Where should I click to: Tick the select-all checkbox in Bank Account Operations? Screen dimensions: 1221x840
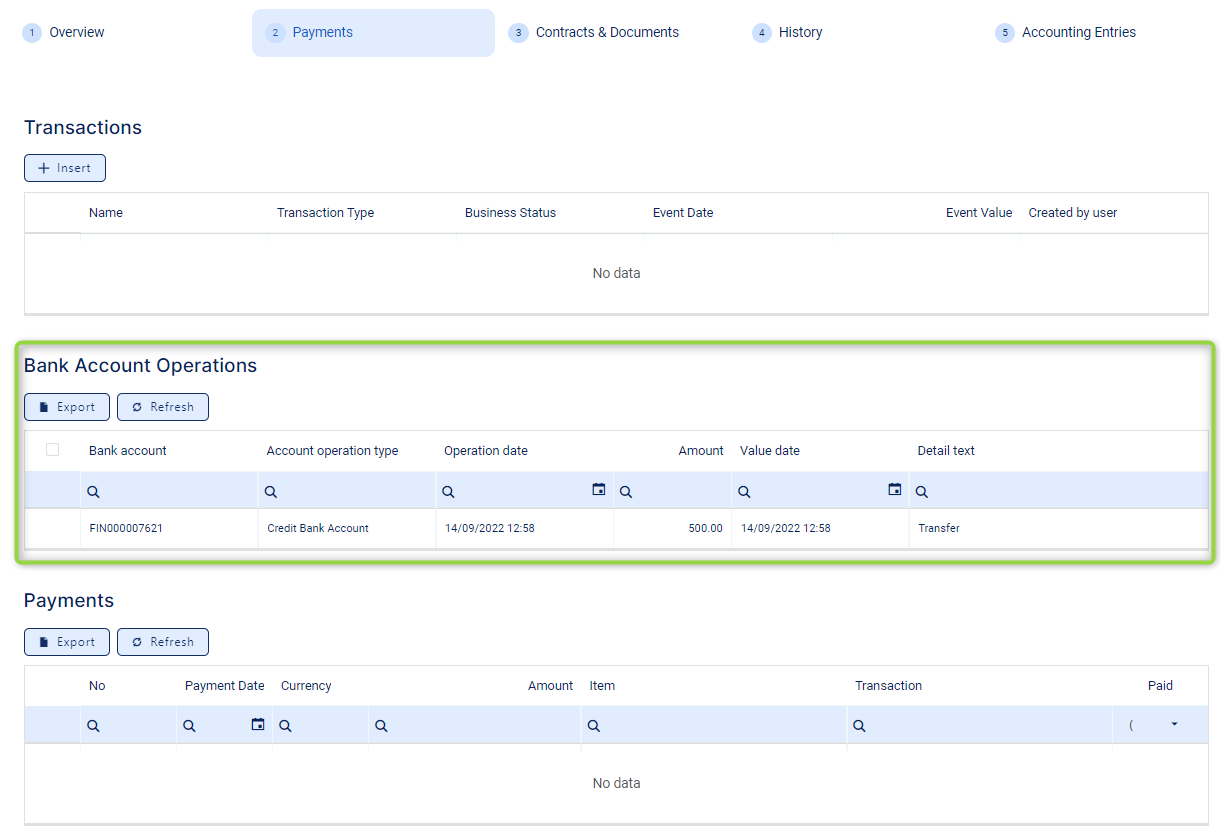53,450
